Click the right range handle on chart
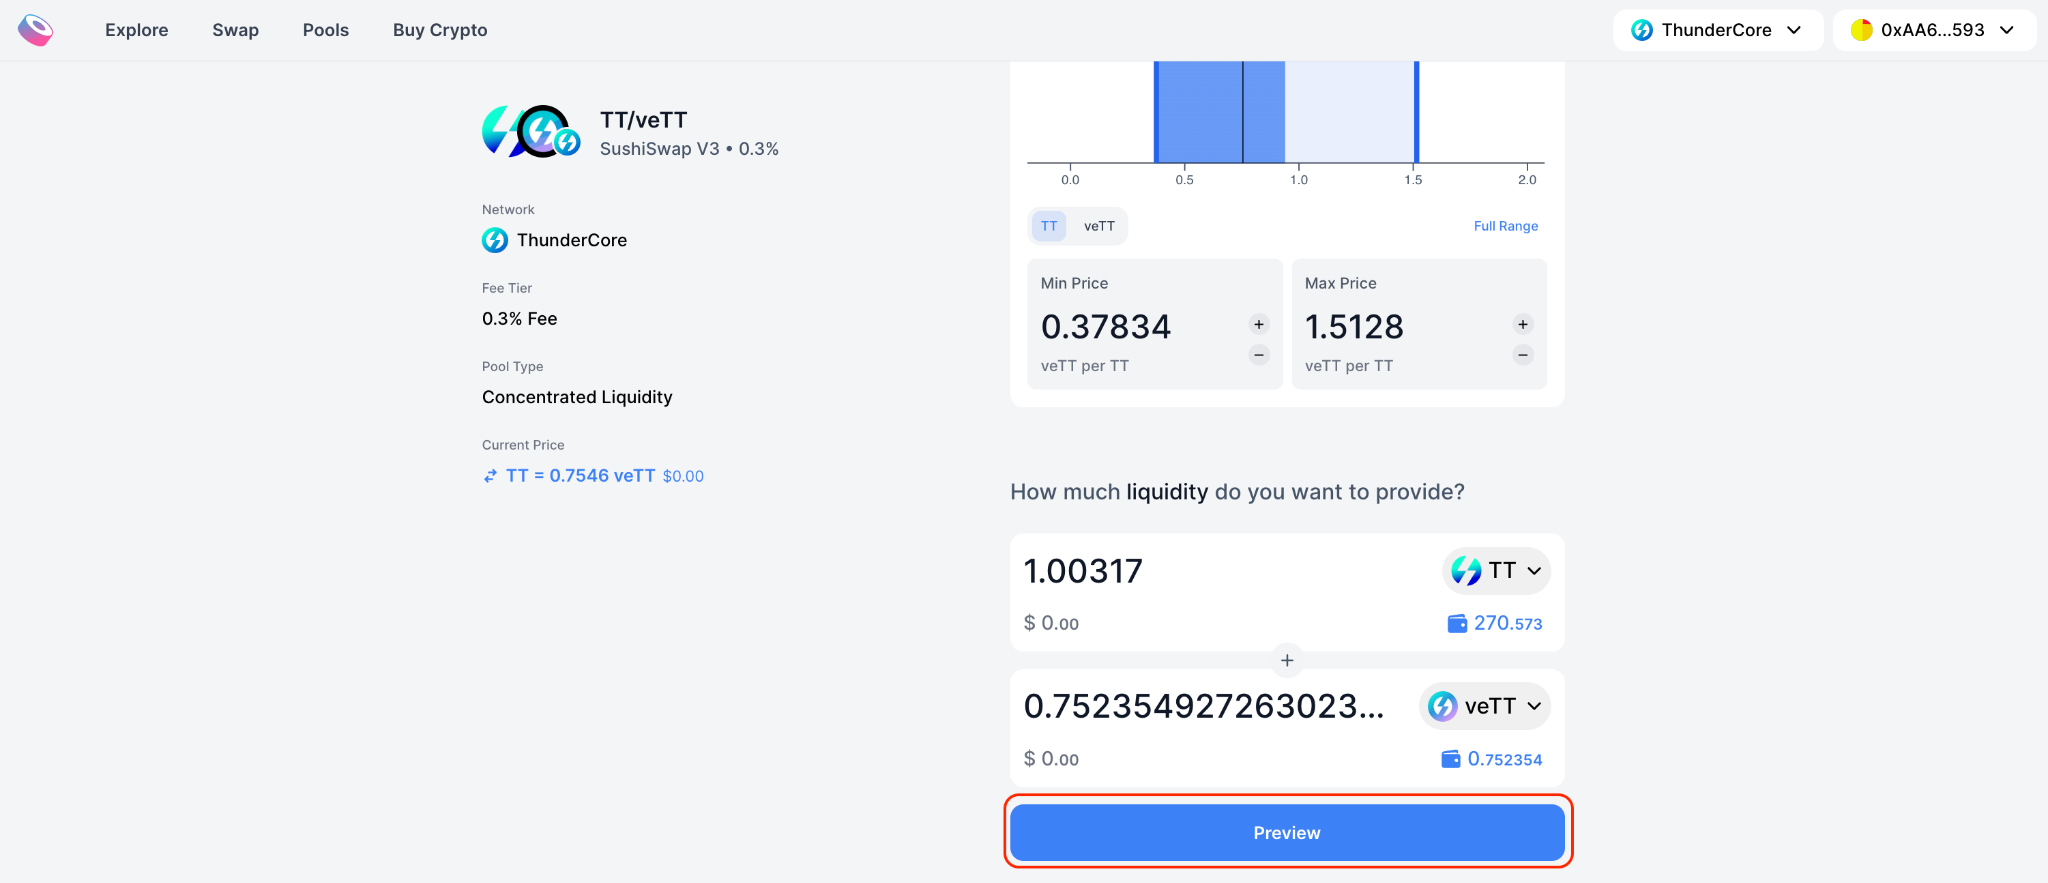The height and width of the screenshot is (883, 2048). pyautogui.click(x=1416, y=112)
